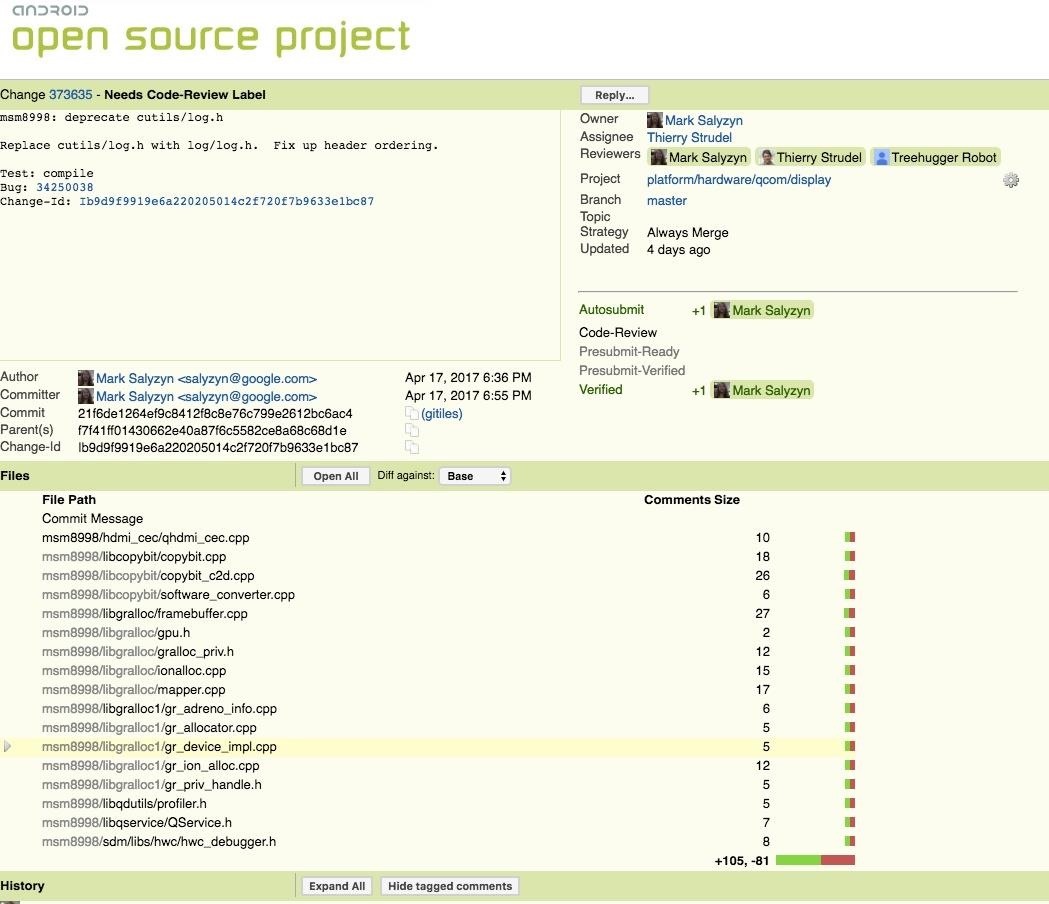Click the Treehugger Robot reviewer chip
1049x904 pixels.
[935, 157]
